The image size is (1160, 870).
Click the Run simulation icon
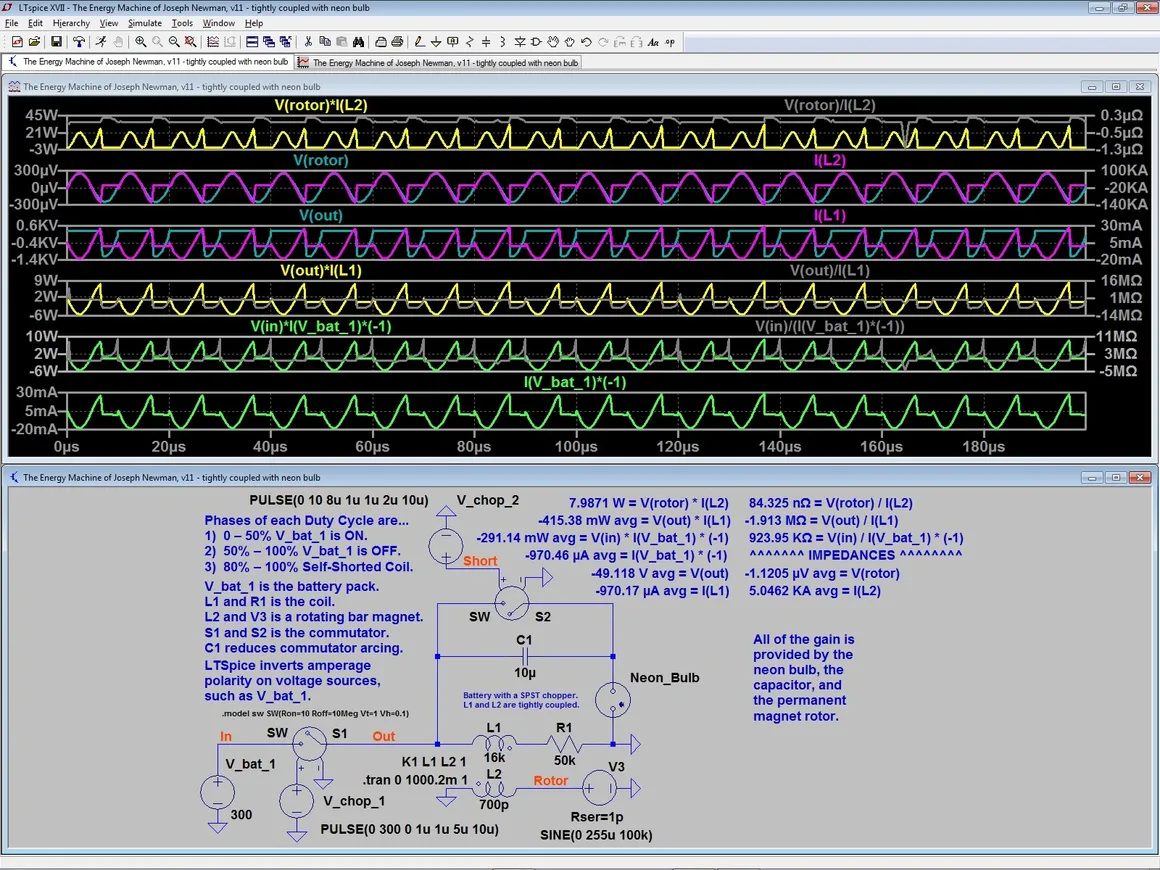pyautogui.click(x=100, y=42)
